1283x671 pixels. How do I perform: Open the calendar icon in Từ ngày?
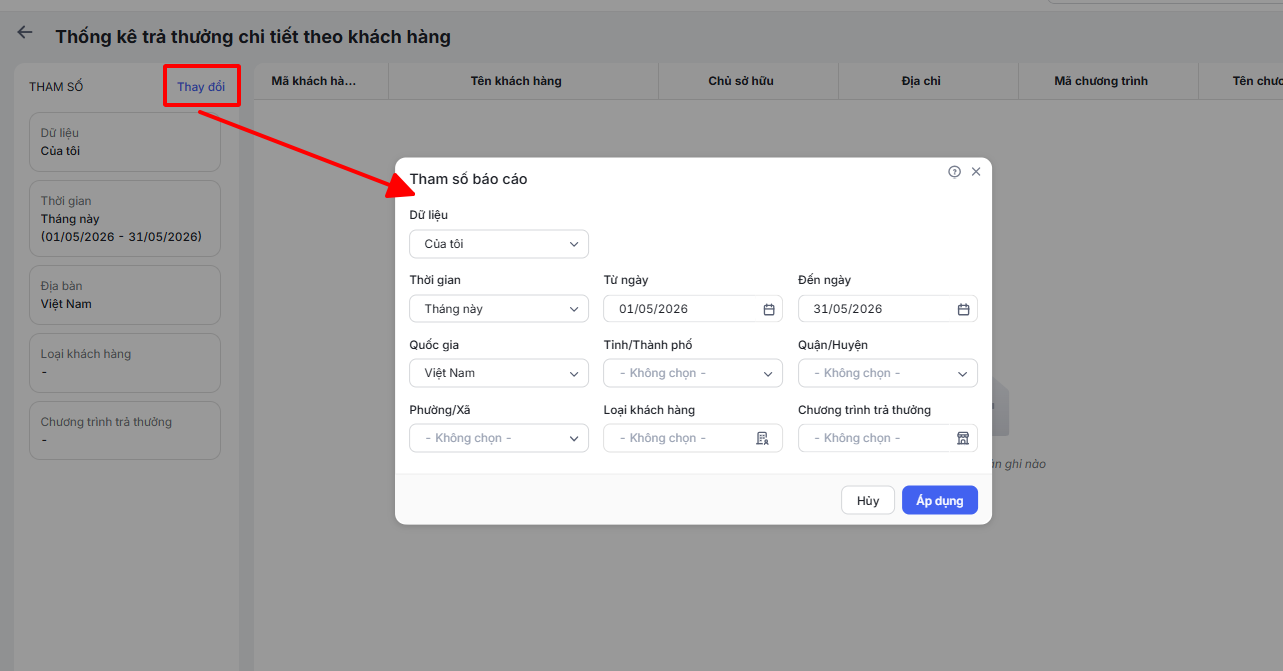coord(769,309)
